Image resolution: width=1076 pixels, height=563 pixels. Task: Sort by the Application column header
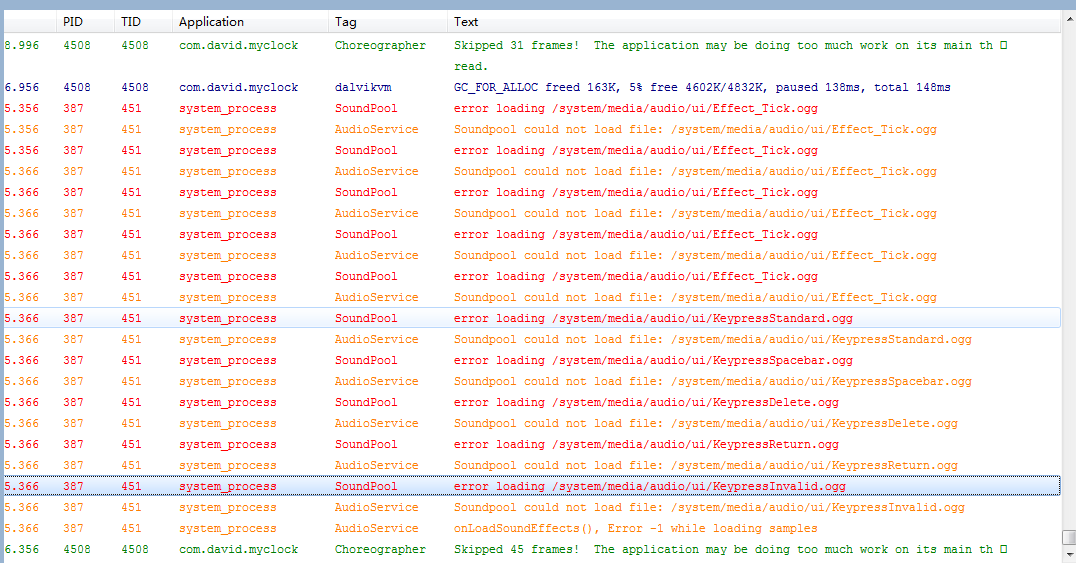(211, 21)
